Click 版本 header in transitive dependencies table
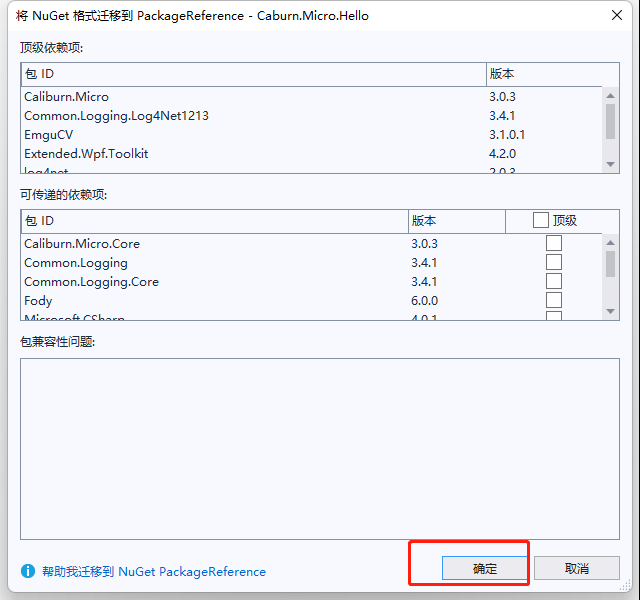This screenshot has height=600, width=640. (x=457, y=221)
